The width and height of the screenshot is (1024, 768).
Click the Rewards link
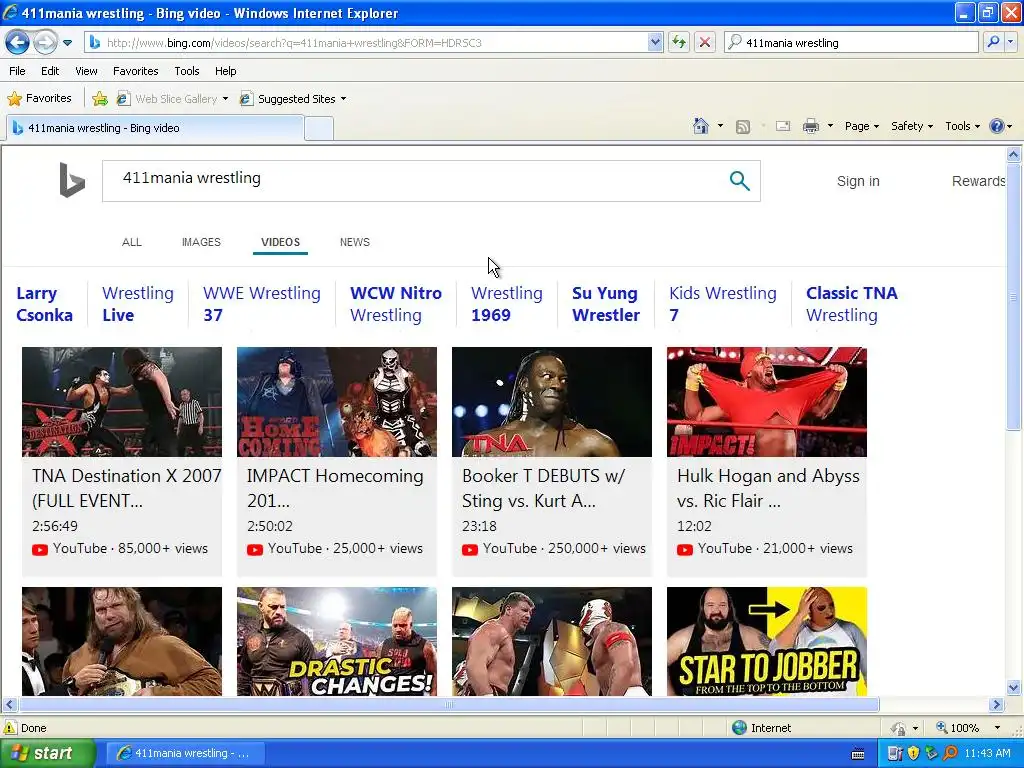(978, 182)
